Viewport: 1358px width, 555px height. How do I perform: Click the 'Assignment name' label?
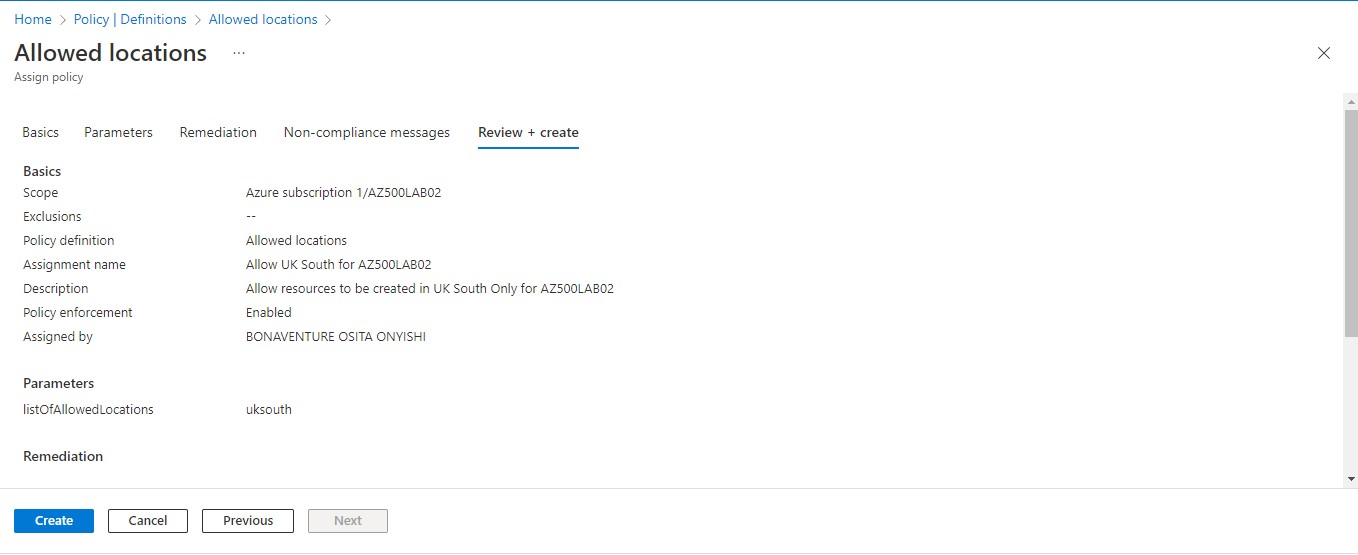click(x=74, y=265)
